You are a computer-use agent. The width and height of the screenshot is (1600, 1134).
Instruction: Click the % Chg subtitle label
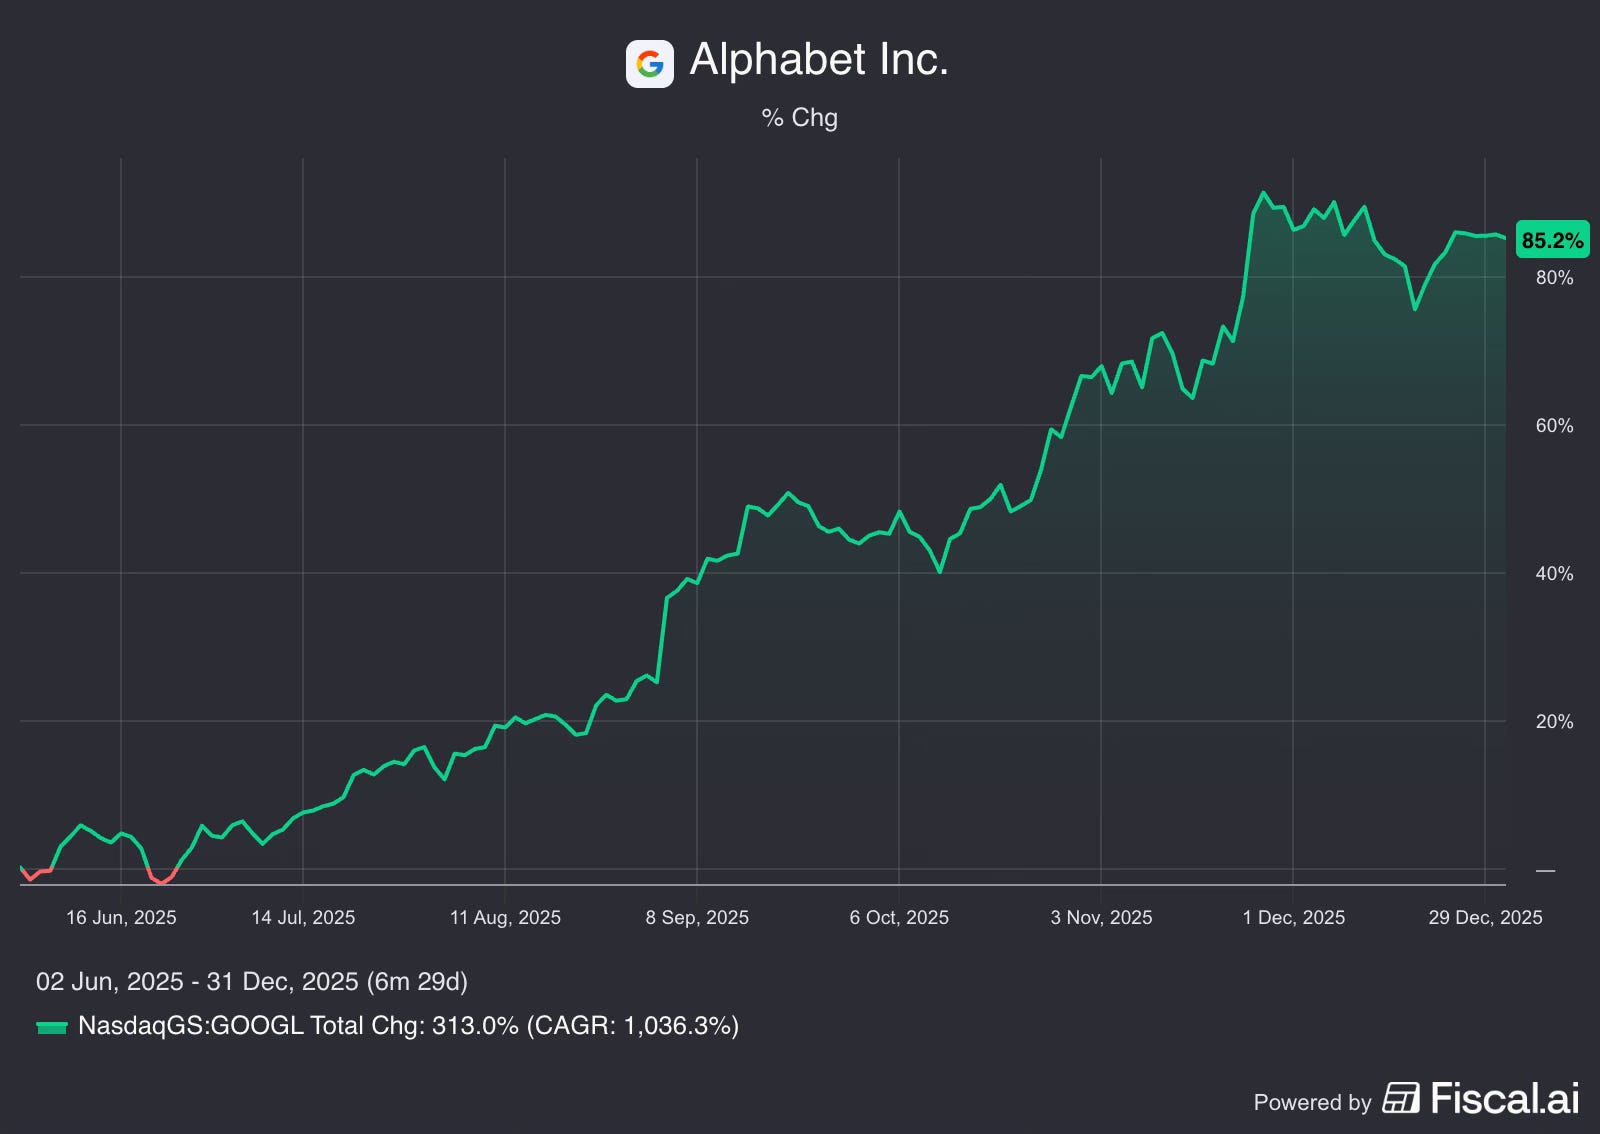pyautogui.click(x=800, y=118)
